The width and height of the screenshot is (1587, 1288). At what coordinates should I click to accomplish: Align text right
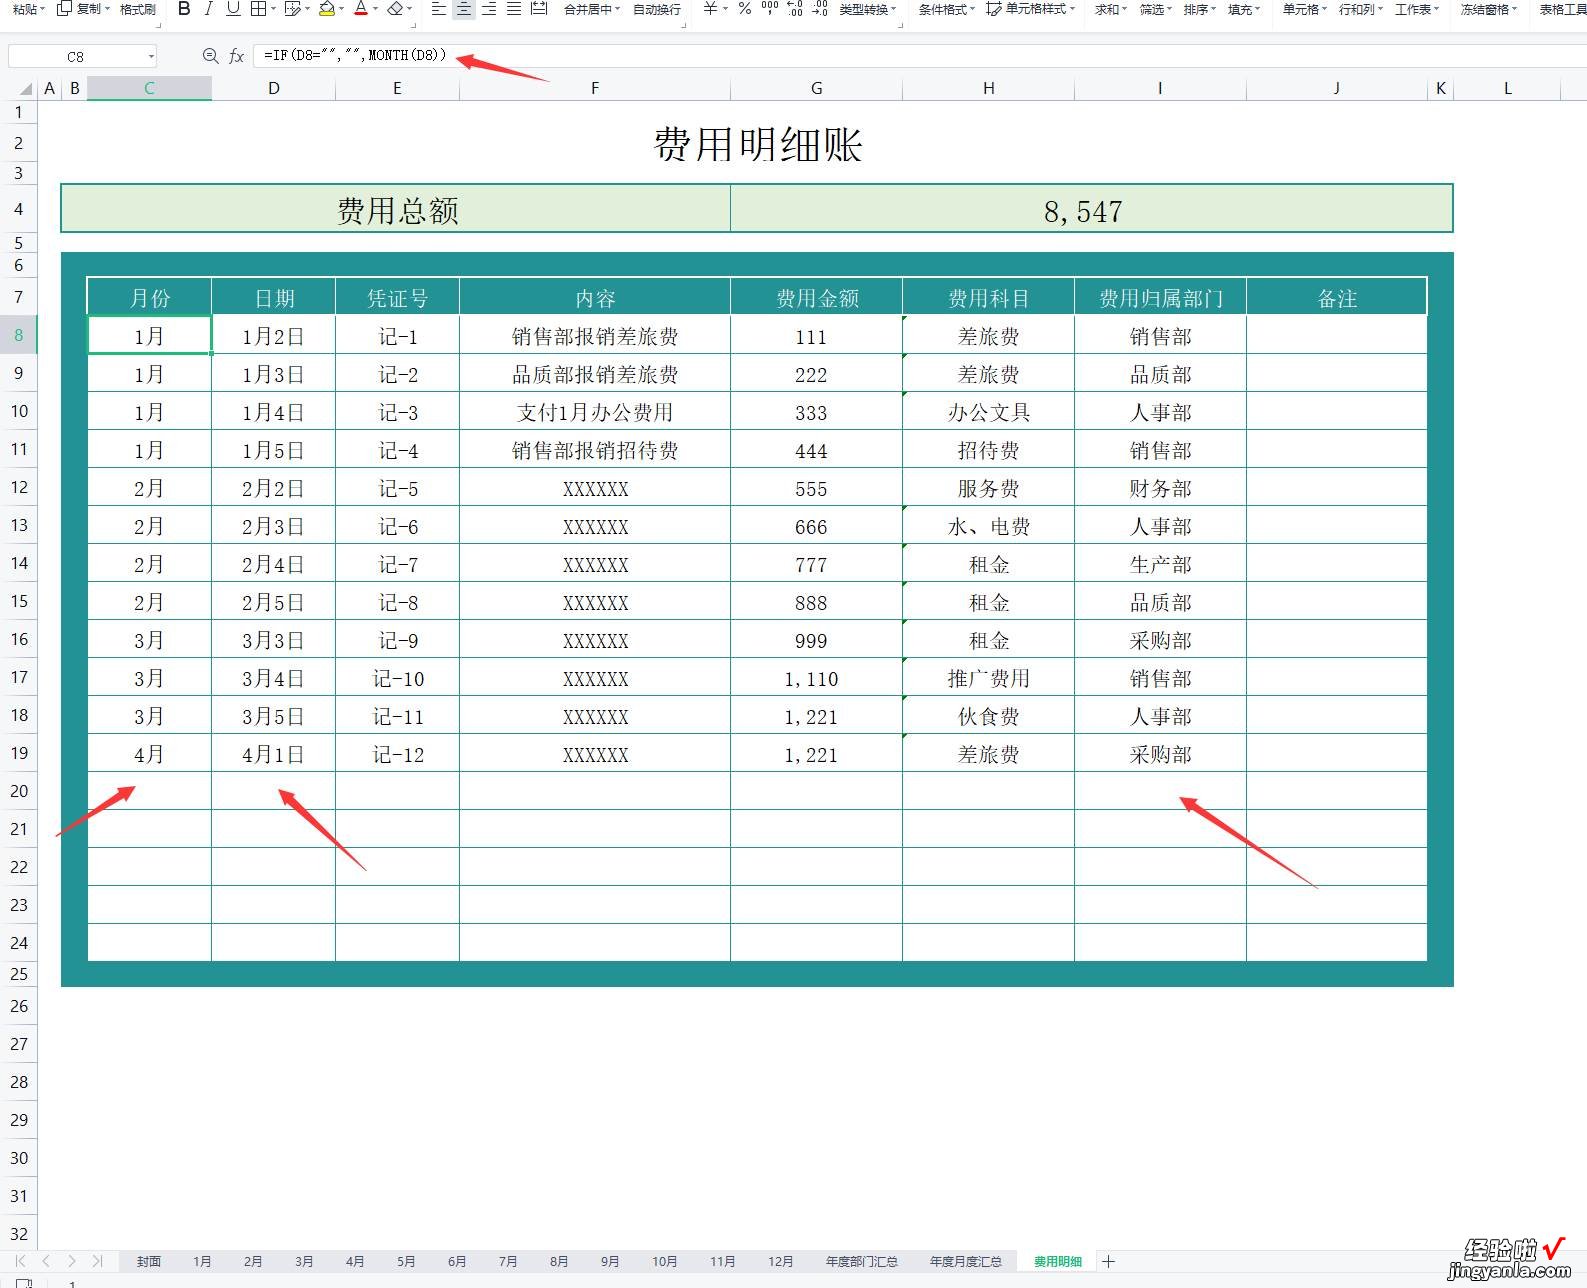coord(489,9)
